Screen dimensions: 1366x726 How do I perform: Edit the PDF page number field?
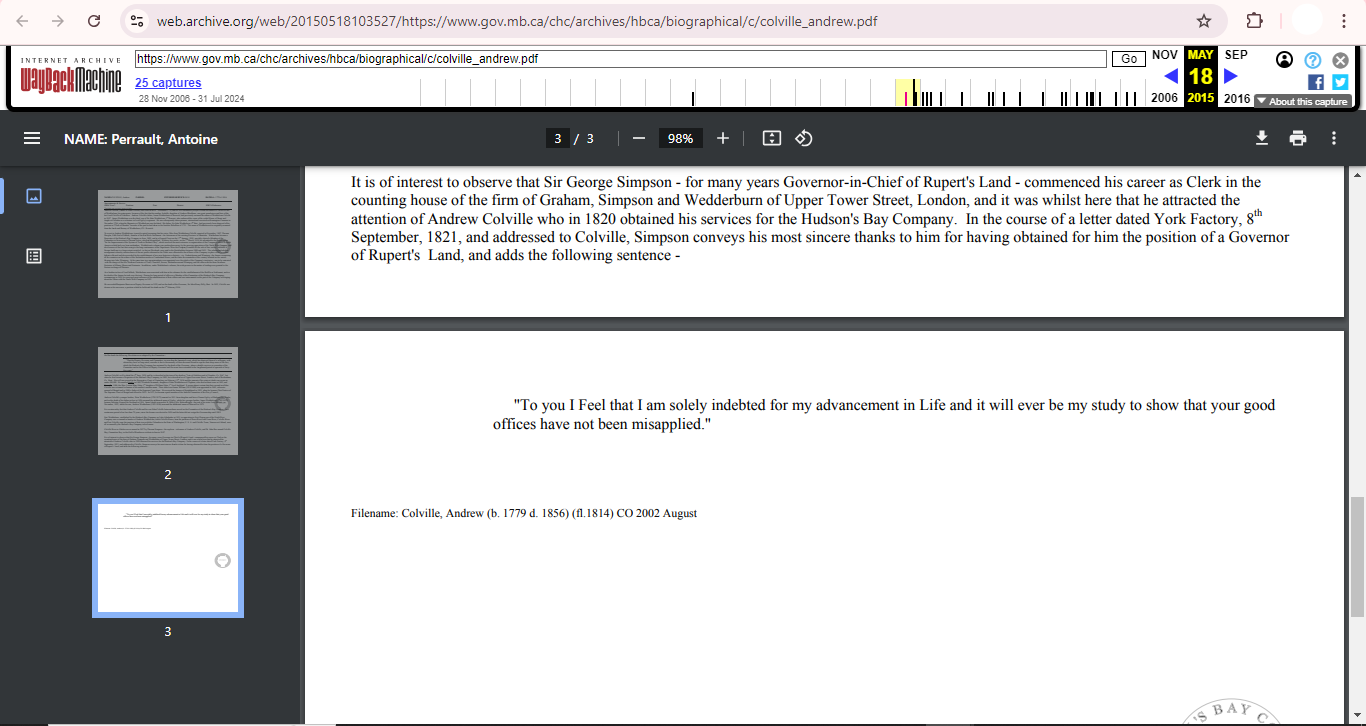pyautogui.click(x=558, y=138)
